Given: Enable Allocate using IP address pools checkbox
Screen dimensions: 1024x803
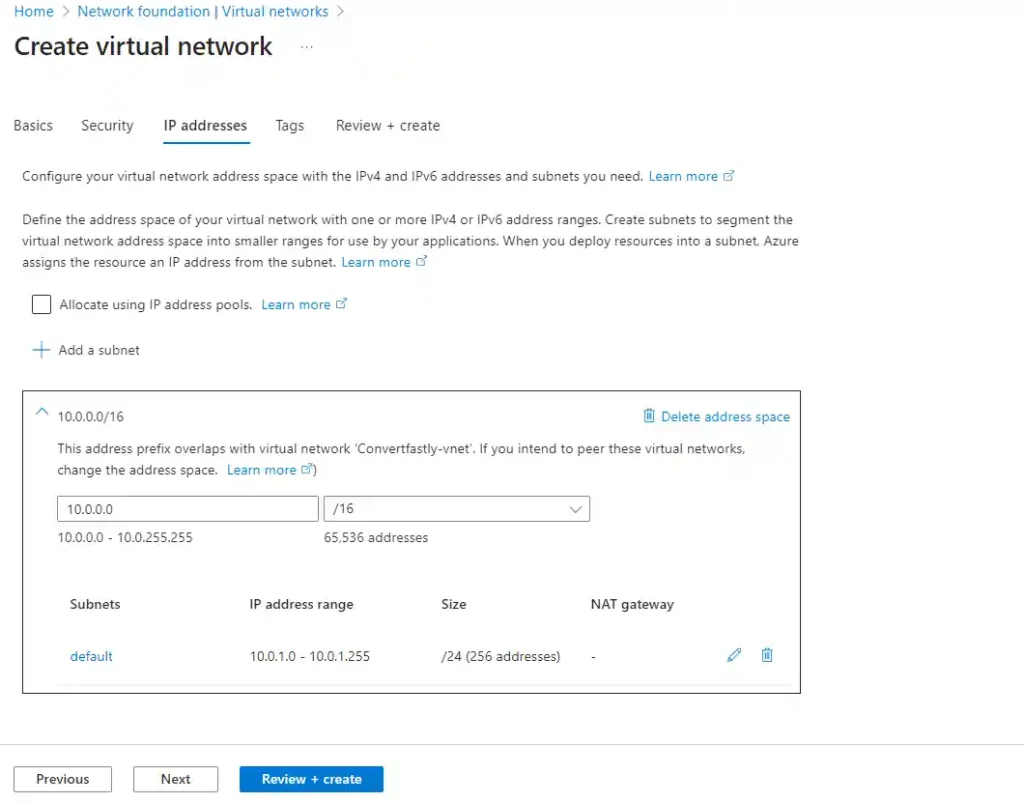Looking at the screenshot, I should [41, 305].
